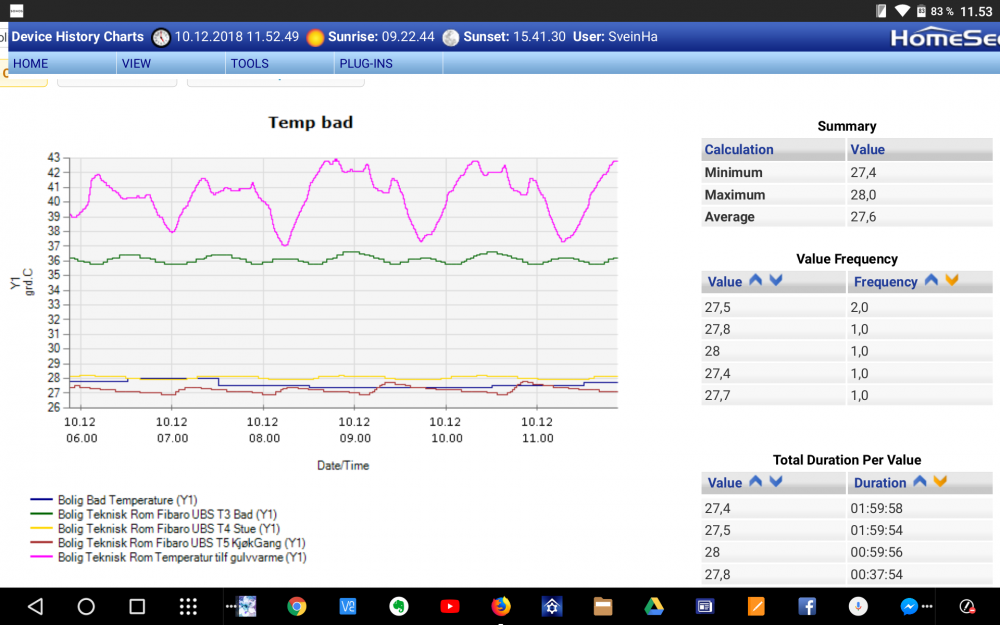Click the orange Duration descending sort arrow
Image resolution: width=1000 pixels, height=625 pixels.
point(940,482)
